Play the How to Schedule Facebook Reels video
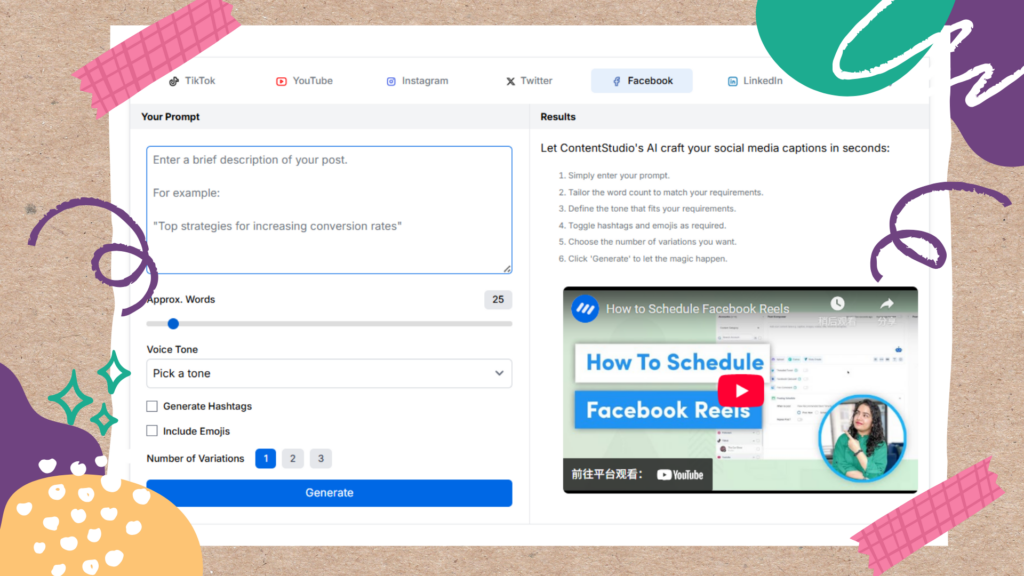This screenshot has width=1024, height=576. [x=741, y=391]
